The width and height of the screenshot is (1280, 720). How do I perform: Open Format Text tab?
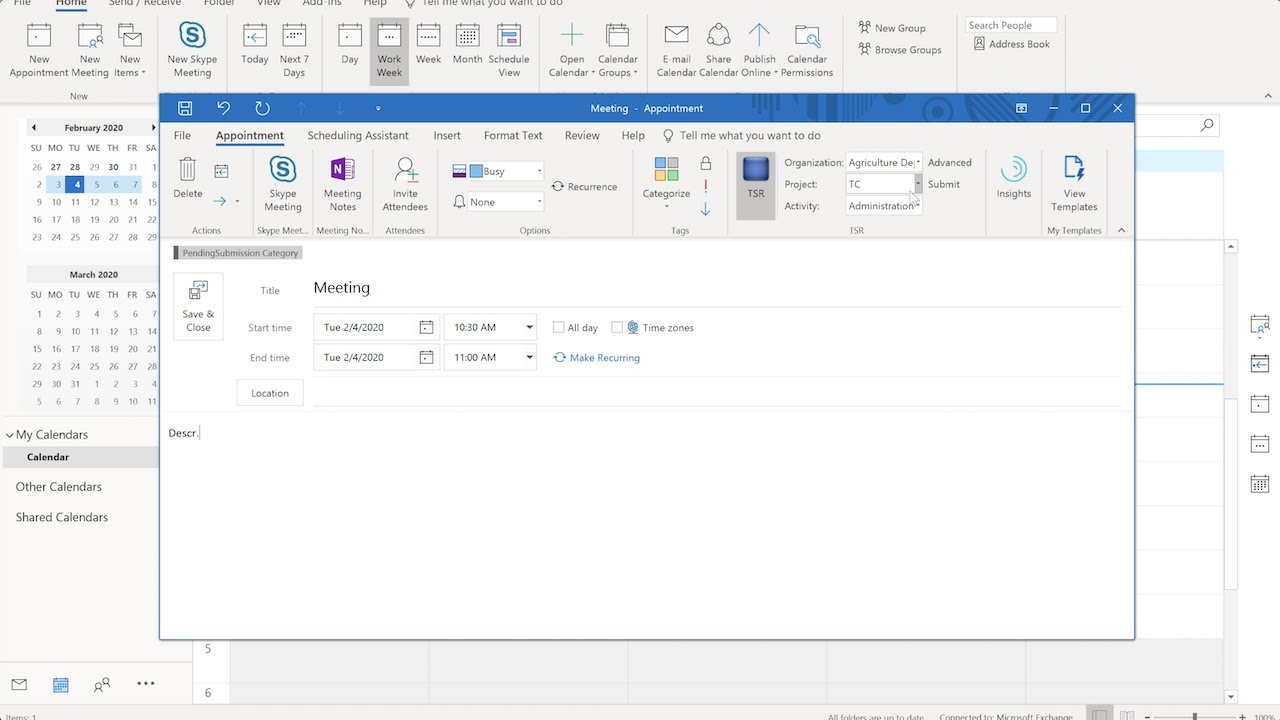[513, 136]
